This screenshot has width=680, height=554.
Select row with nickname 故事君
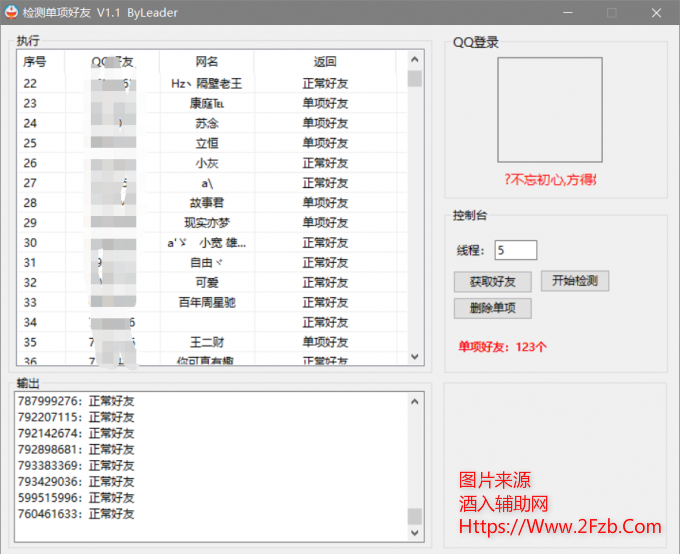212,203
